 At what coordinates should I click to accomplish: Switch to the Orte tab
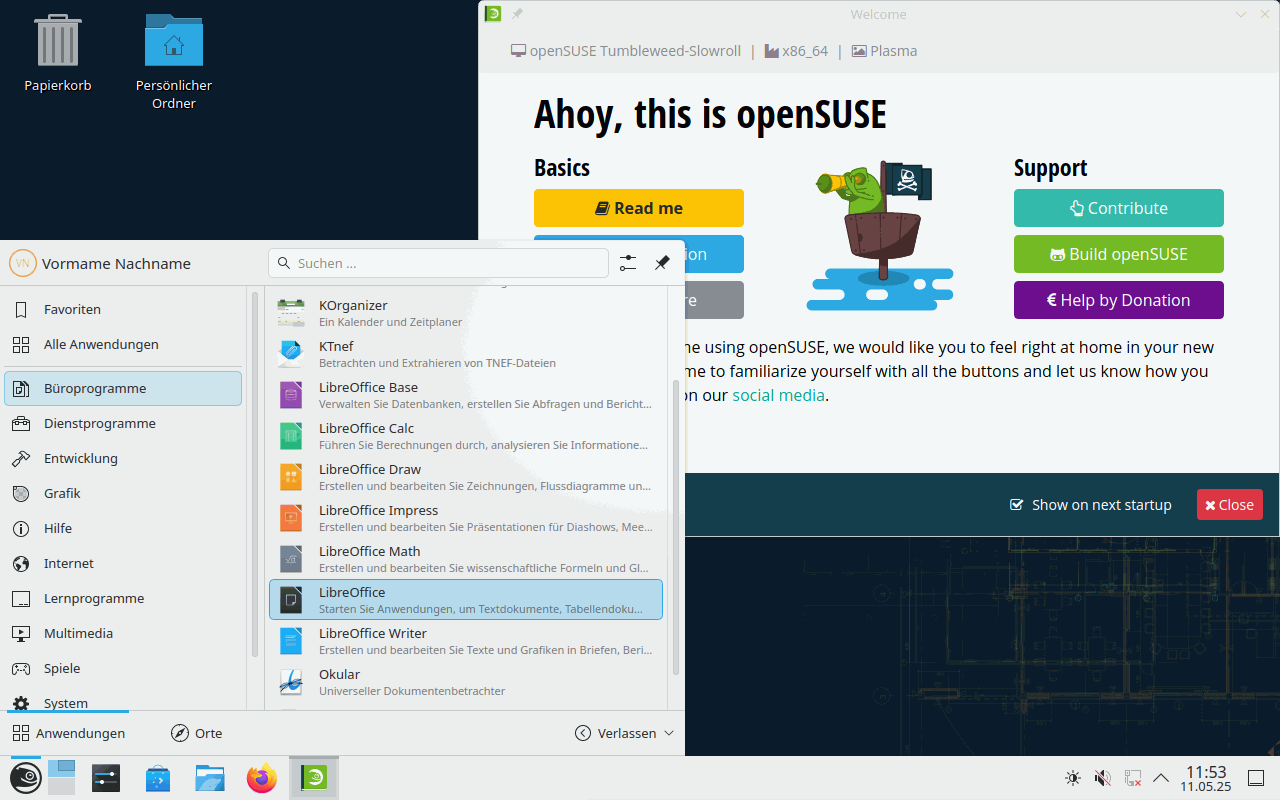tap(196, 732)
